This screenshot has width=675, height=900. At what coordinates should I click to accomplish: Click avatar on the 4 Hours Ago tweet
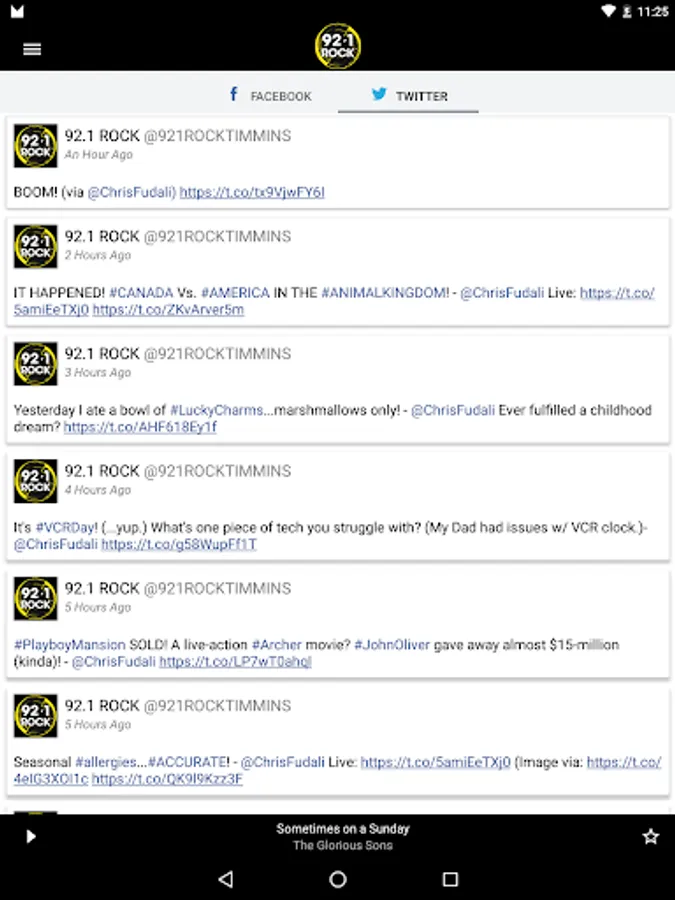36,481
